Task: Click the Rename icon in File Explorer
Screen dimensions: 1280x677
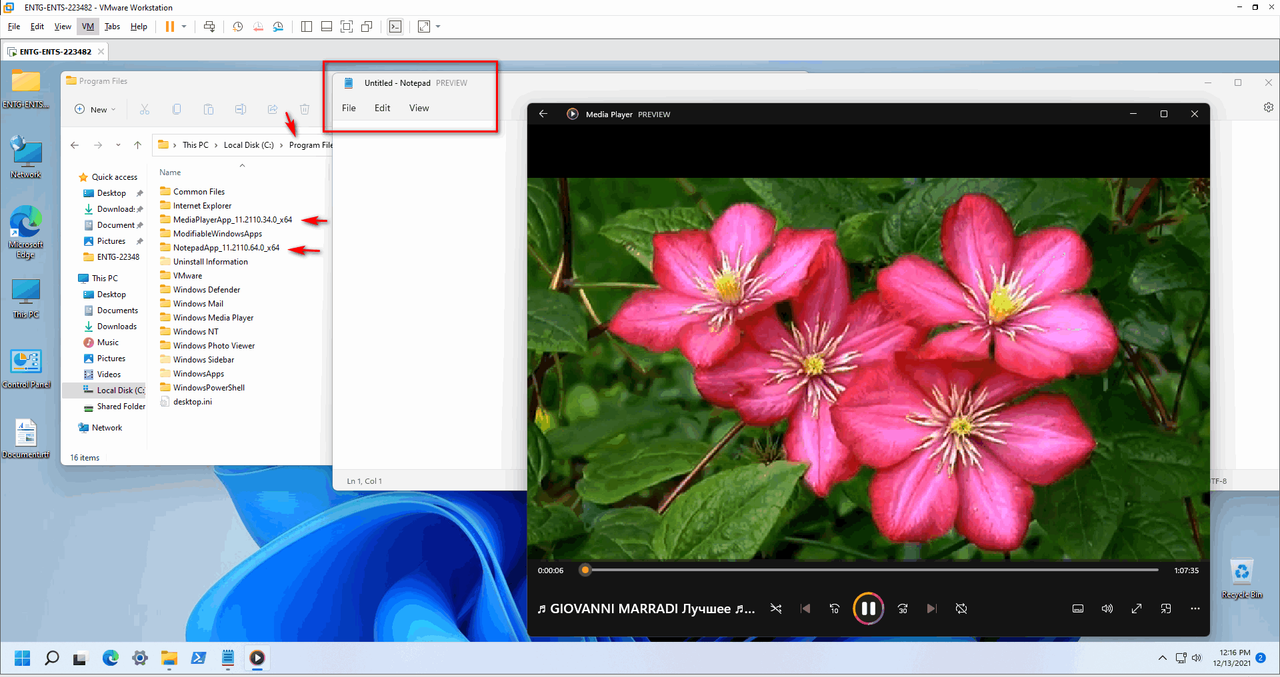Action: tap(241, 109)
